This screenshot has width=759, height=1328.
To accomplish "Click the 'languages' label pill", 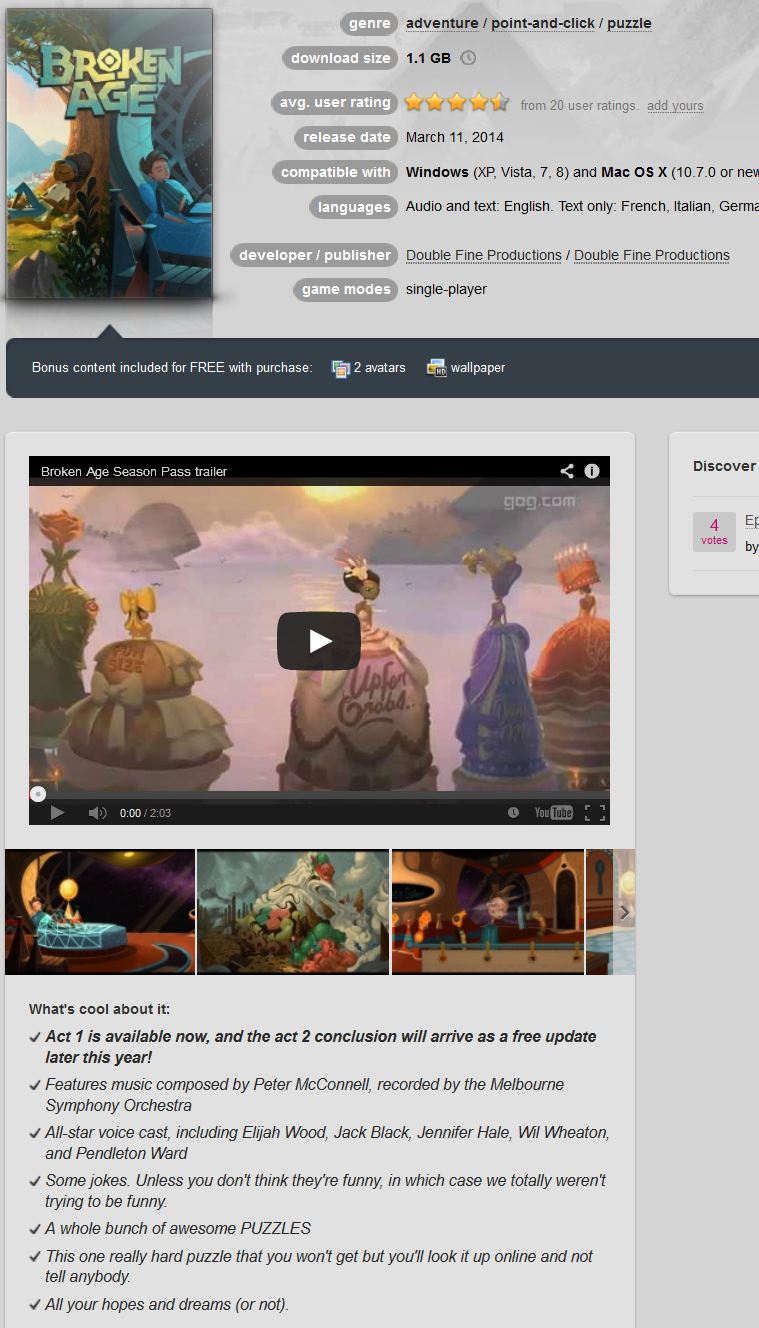I will (x=354, y=207).
